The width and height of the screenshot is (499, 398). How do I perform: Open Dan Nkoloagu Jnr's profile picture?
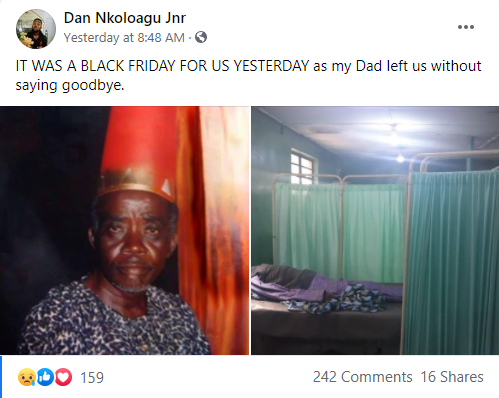tap(36, 29)
